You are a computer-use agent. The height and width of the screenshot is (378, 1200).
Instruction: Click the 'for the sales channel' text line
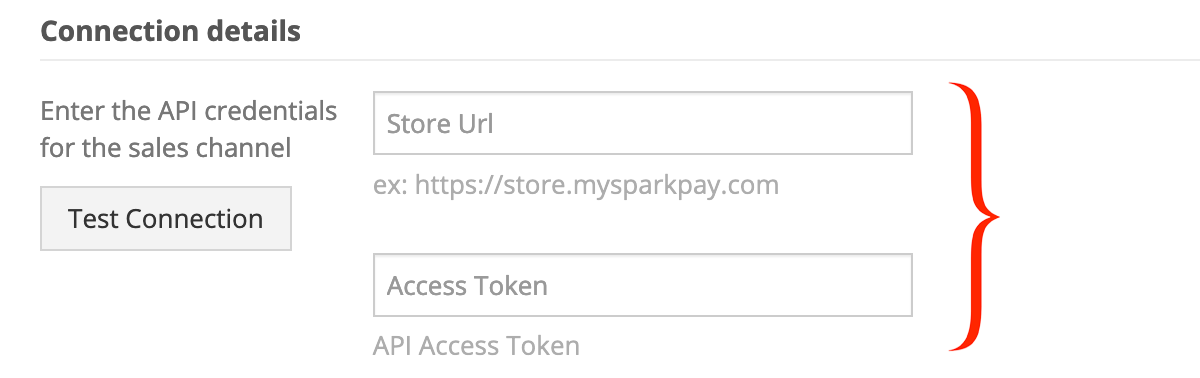(166, 149)
